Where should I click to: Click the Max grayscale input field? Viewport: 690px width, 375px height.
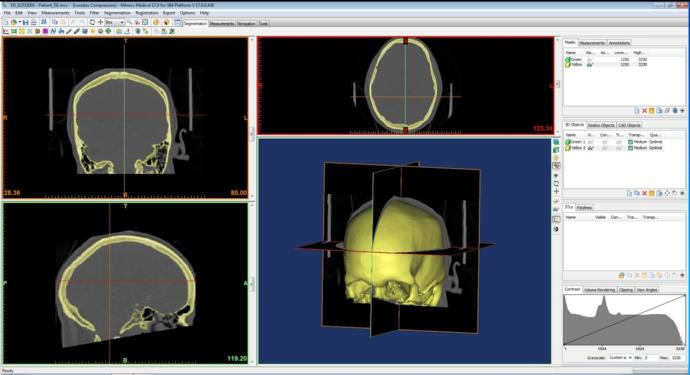tap(678, 358)
